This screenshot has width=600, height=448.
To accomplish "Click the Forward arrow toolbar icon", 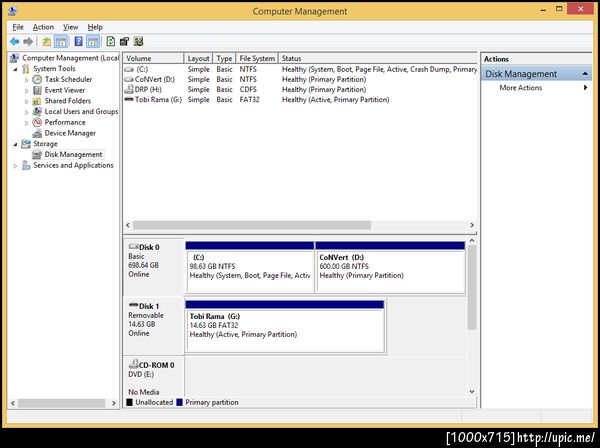I will [28, 41].
